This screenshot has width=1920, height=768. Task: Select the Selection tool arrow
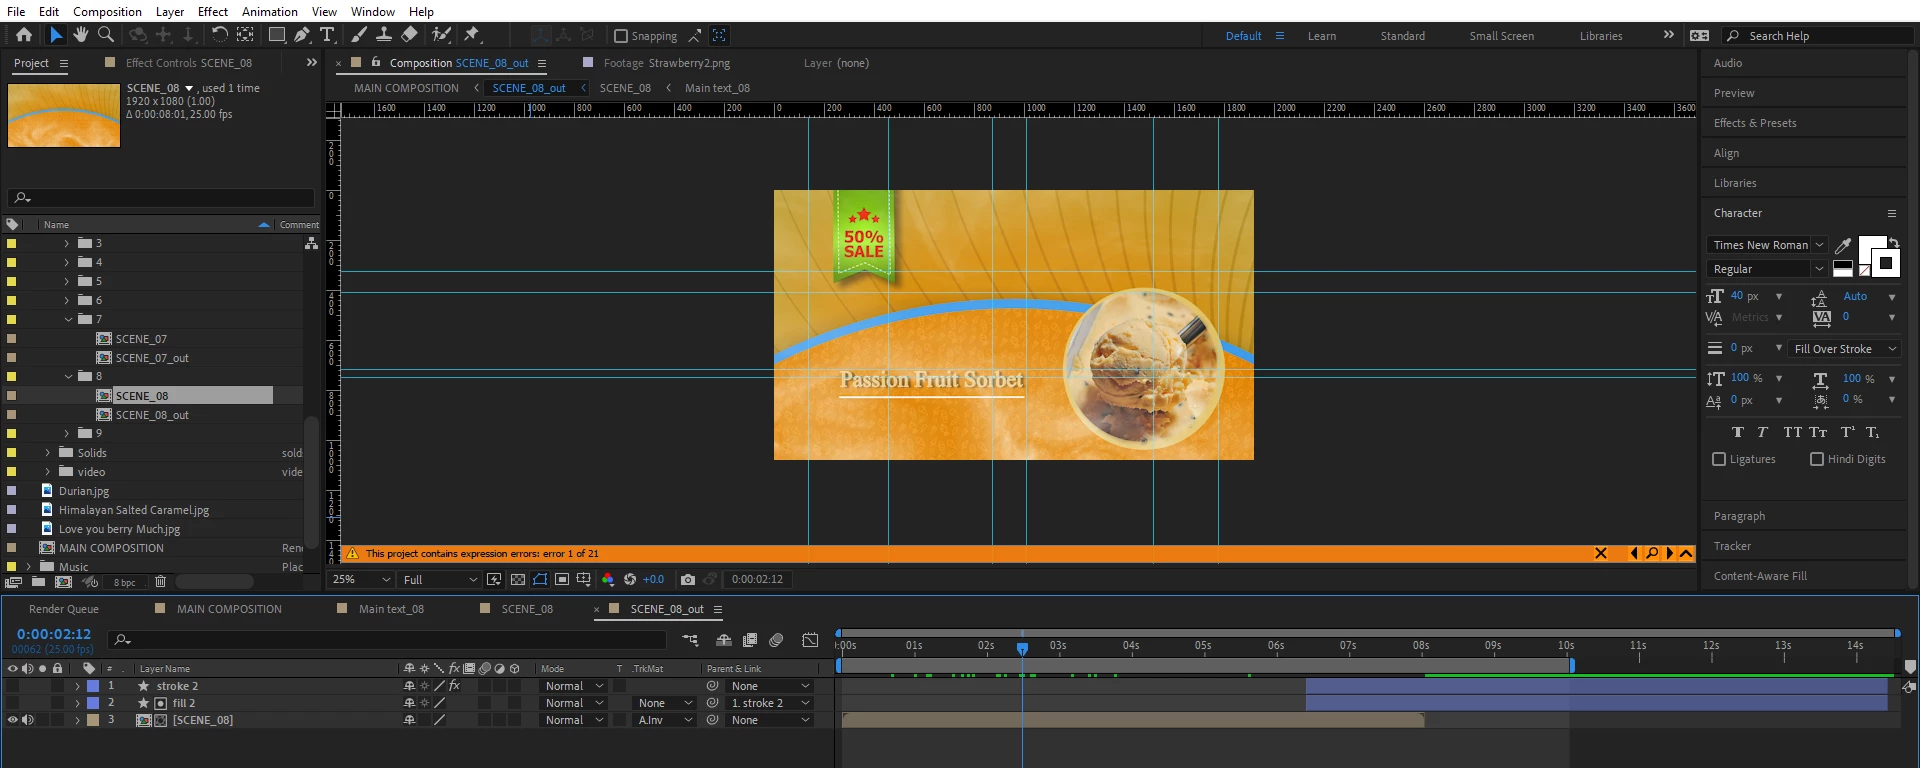(x=56, y=35)
